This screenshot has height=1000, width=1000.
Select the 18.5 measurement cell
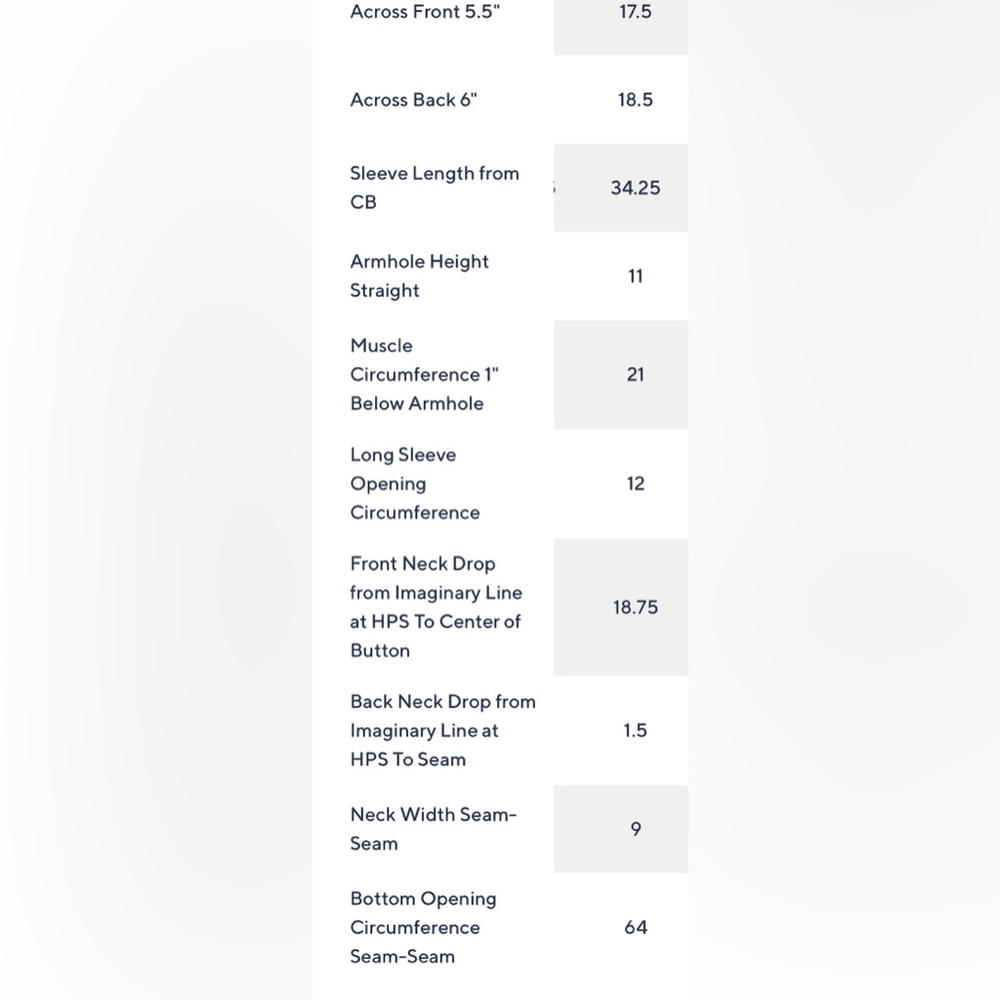635,100
